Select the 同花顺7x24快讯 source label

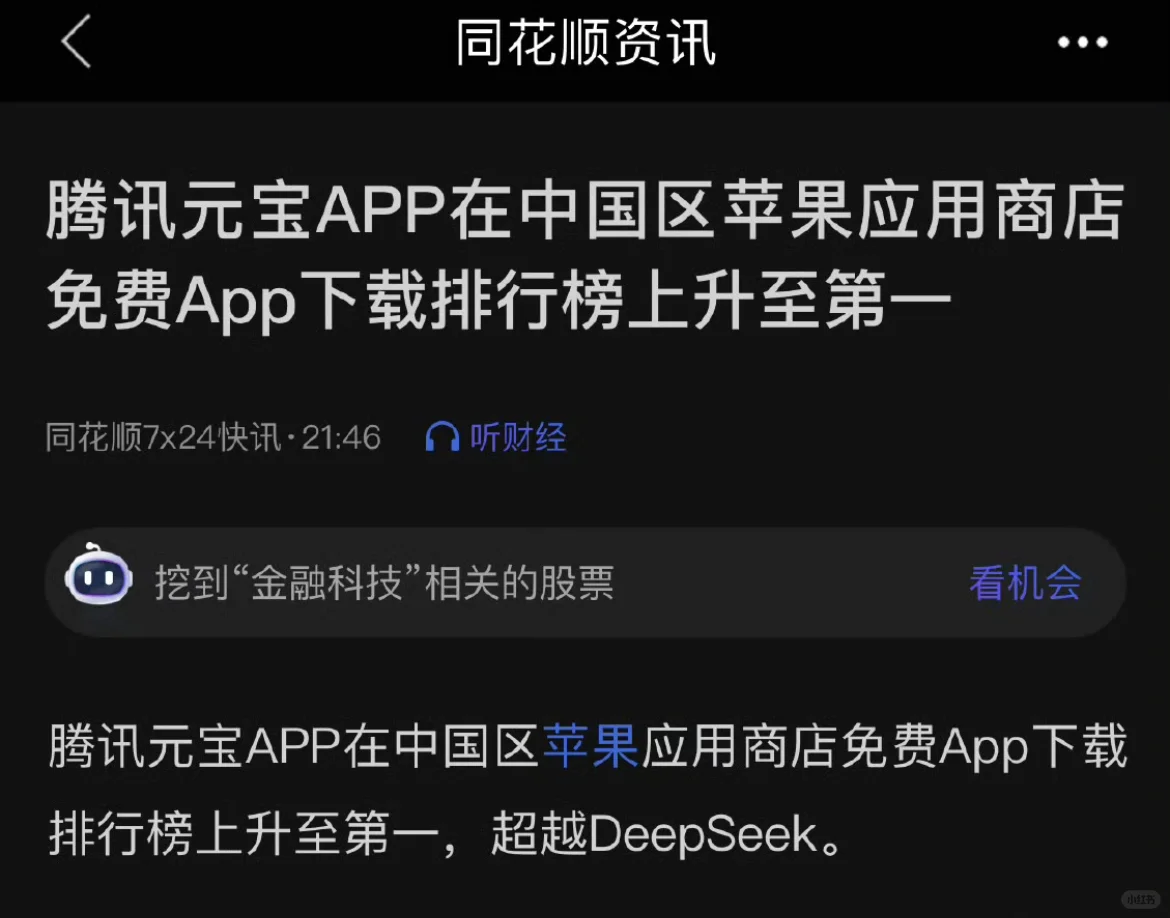(163, 437)
